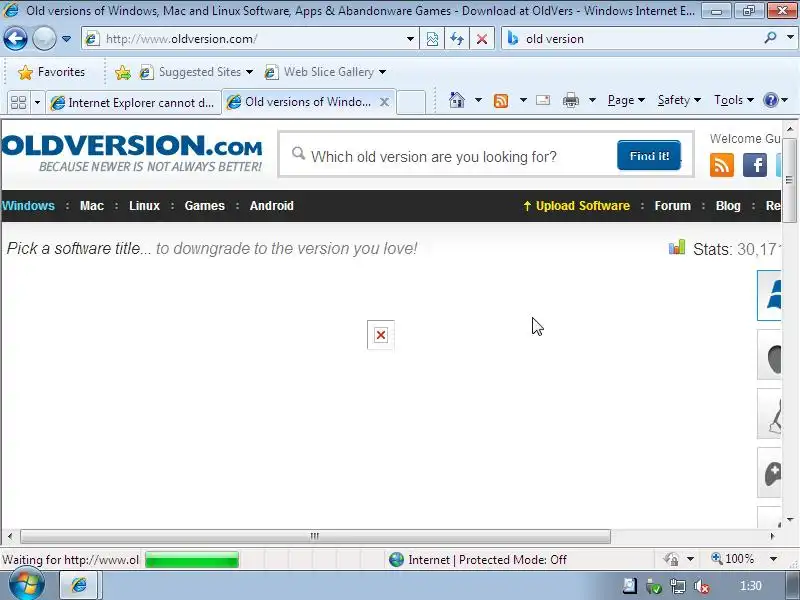Click the orange RSS feed icon on page

pyautogui.click(x=721, y=165)
